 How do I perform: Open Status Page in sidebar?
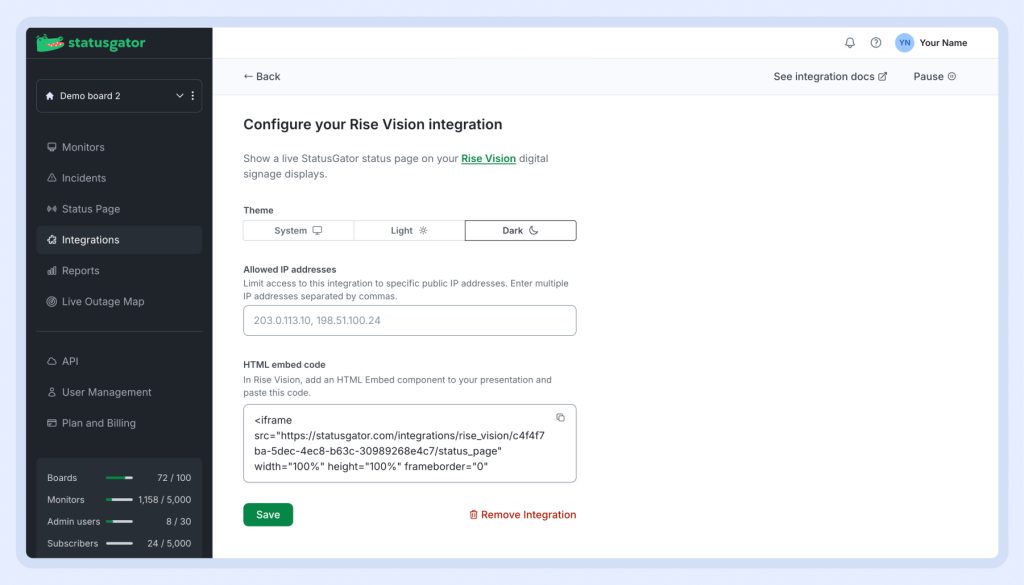[119, 209]
